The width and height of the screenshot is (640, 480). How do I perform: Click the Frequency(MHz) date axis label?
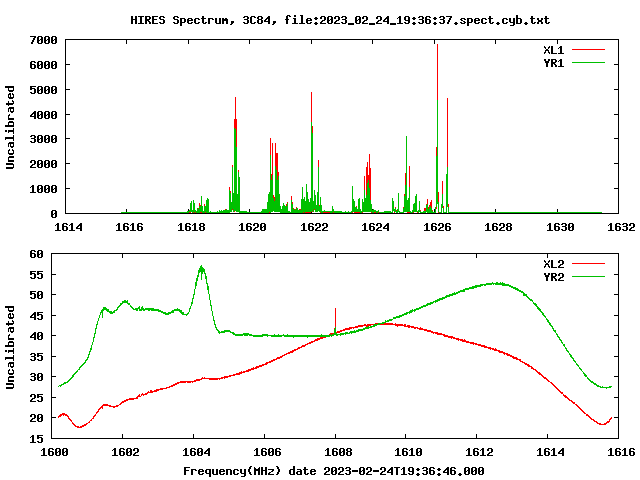click(x=333, y=471)
